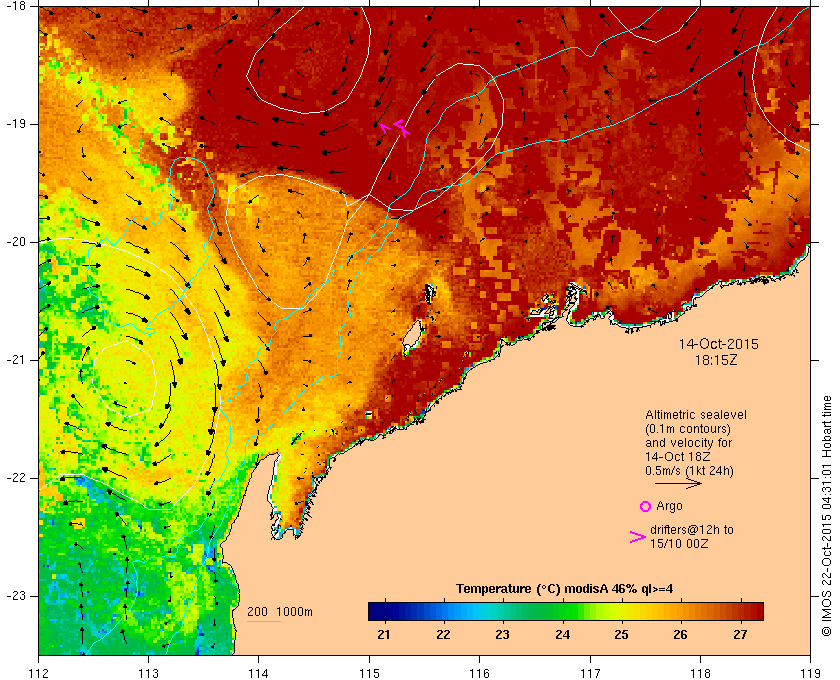Click the cyan 200 1000m isobath legend line
Image resolution: width=840 pixels, height=680 pixels.
(264, 622)
